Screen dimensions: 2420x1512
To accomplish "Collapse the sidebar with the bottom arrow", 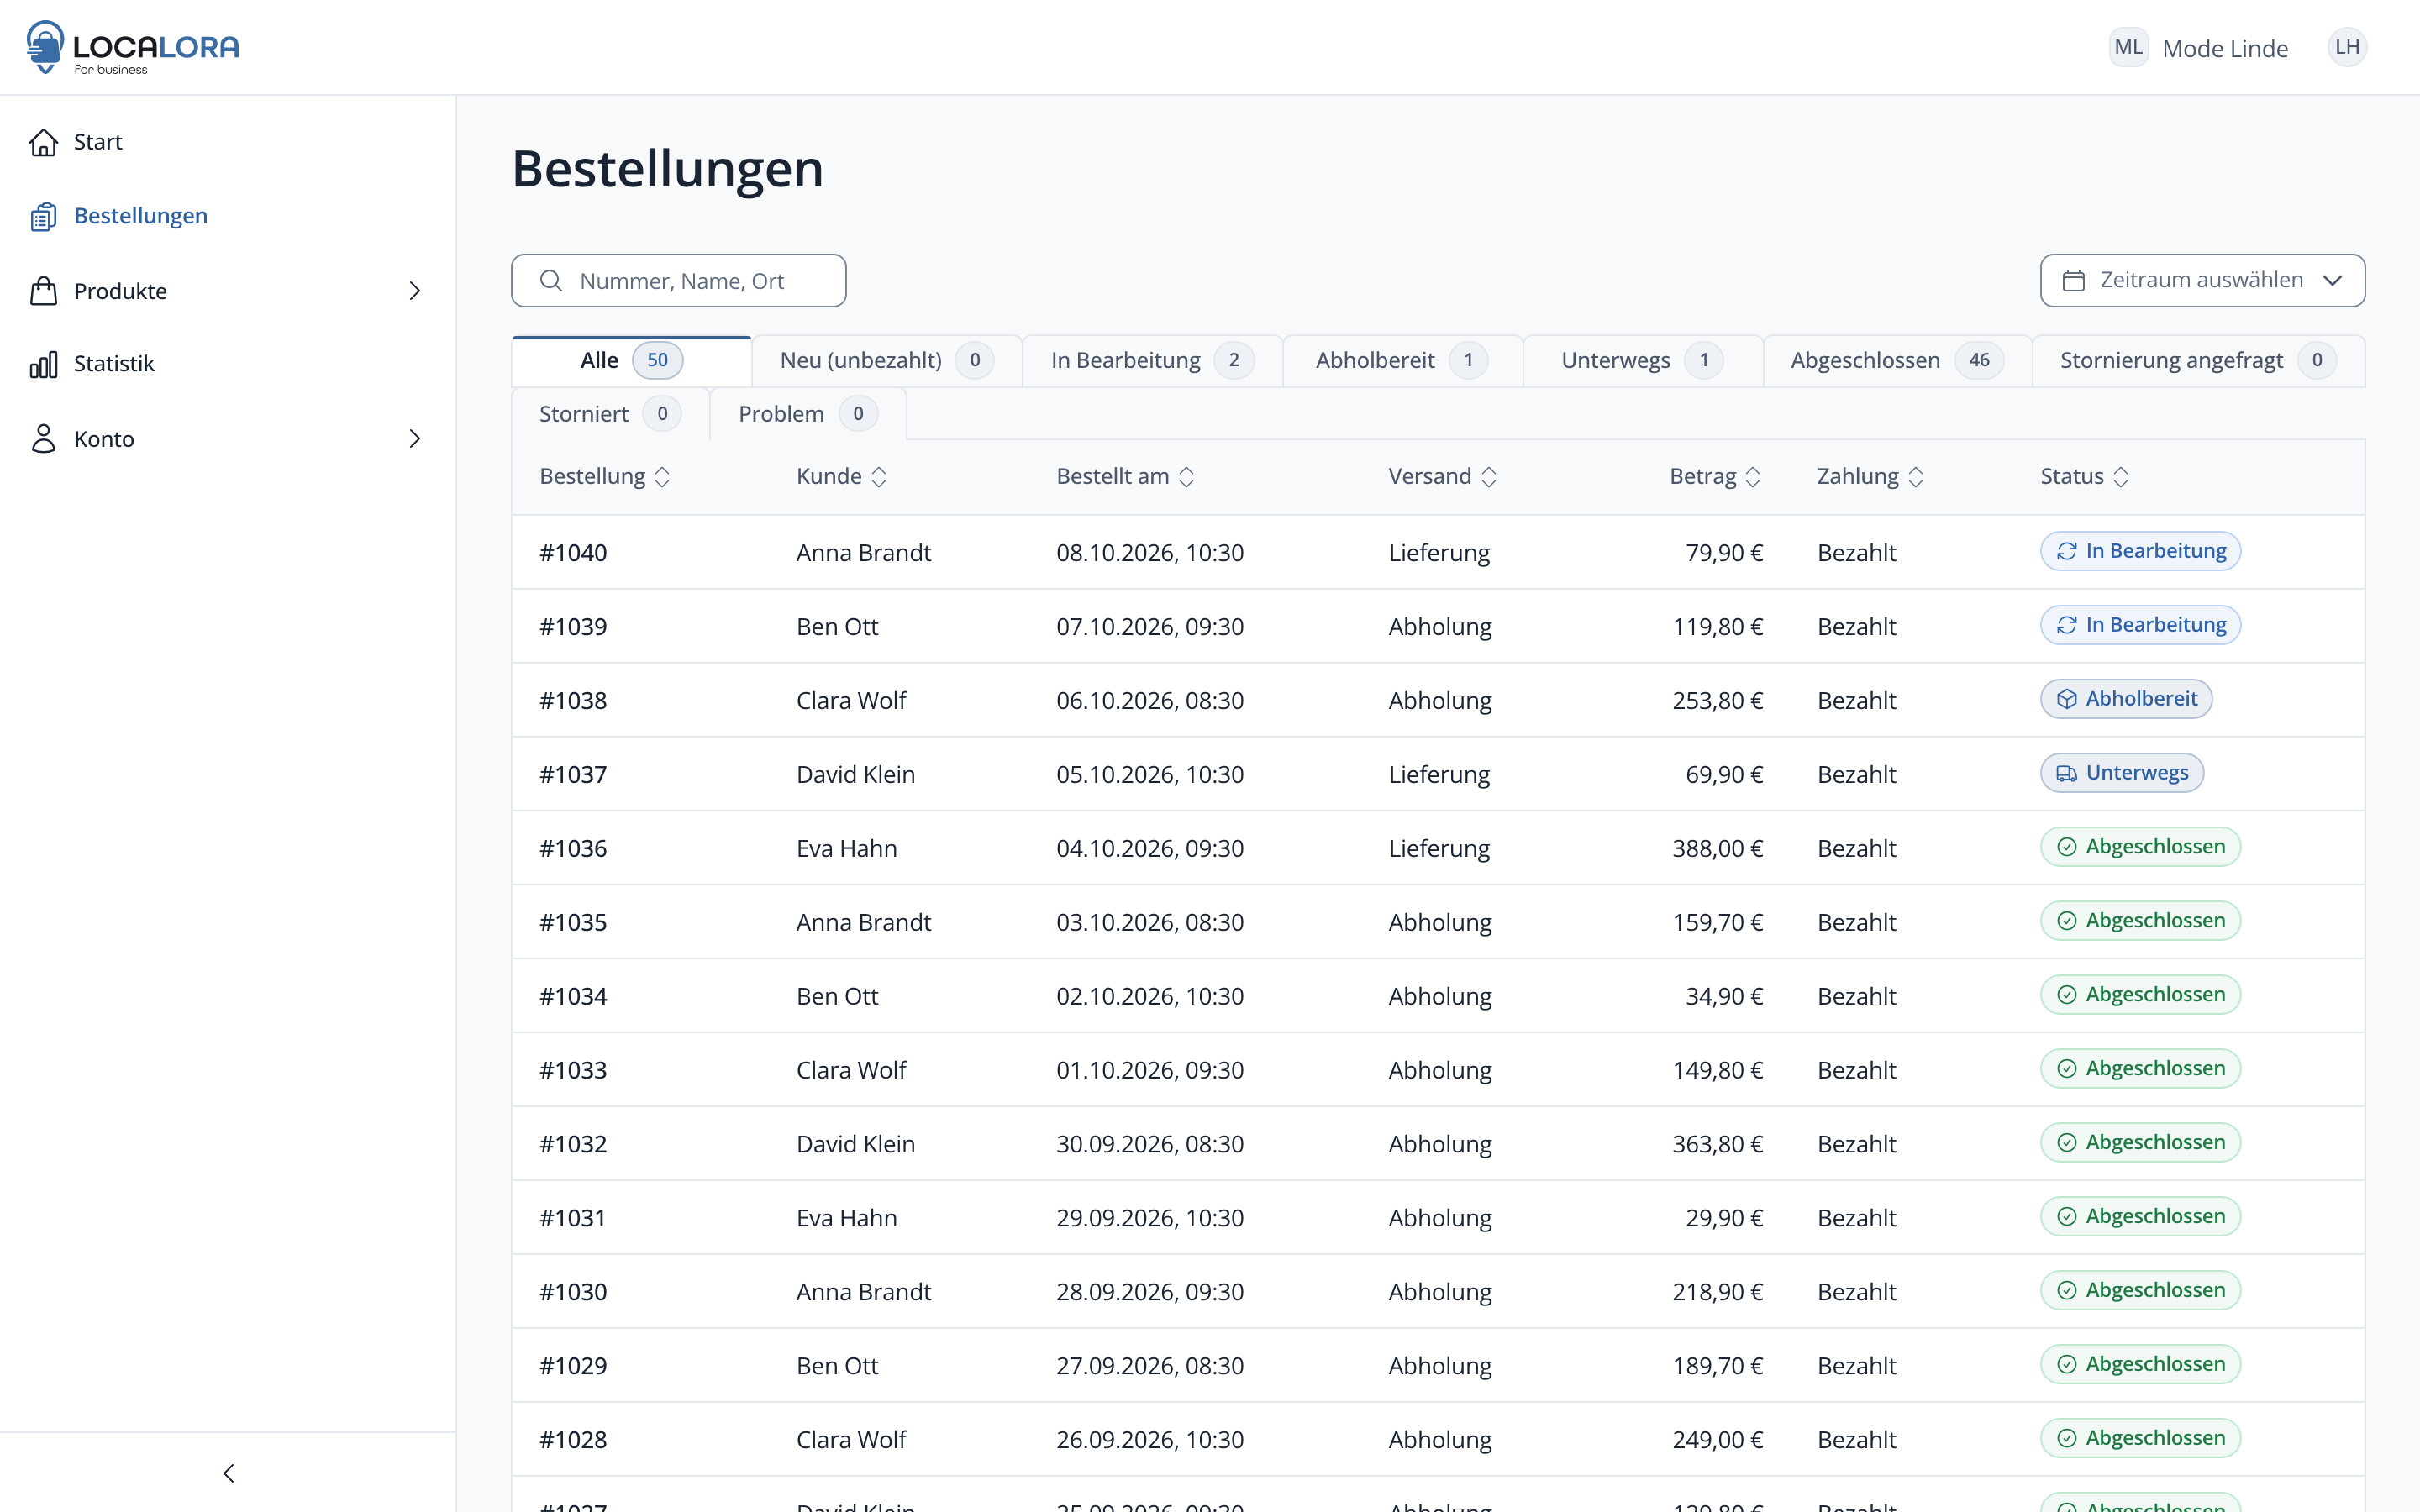I will 228,1473.
